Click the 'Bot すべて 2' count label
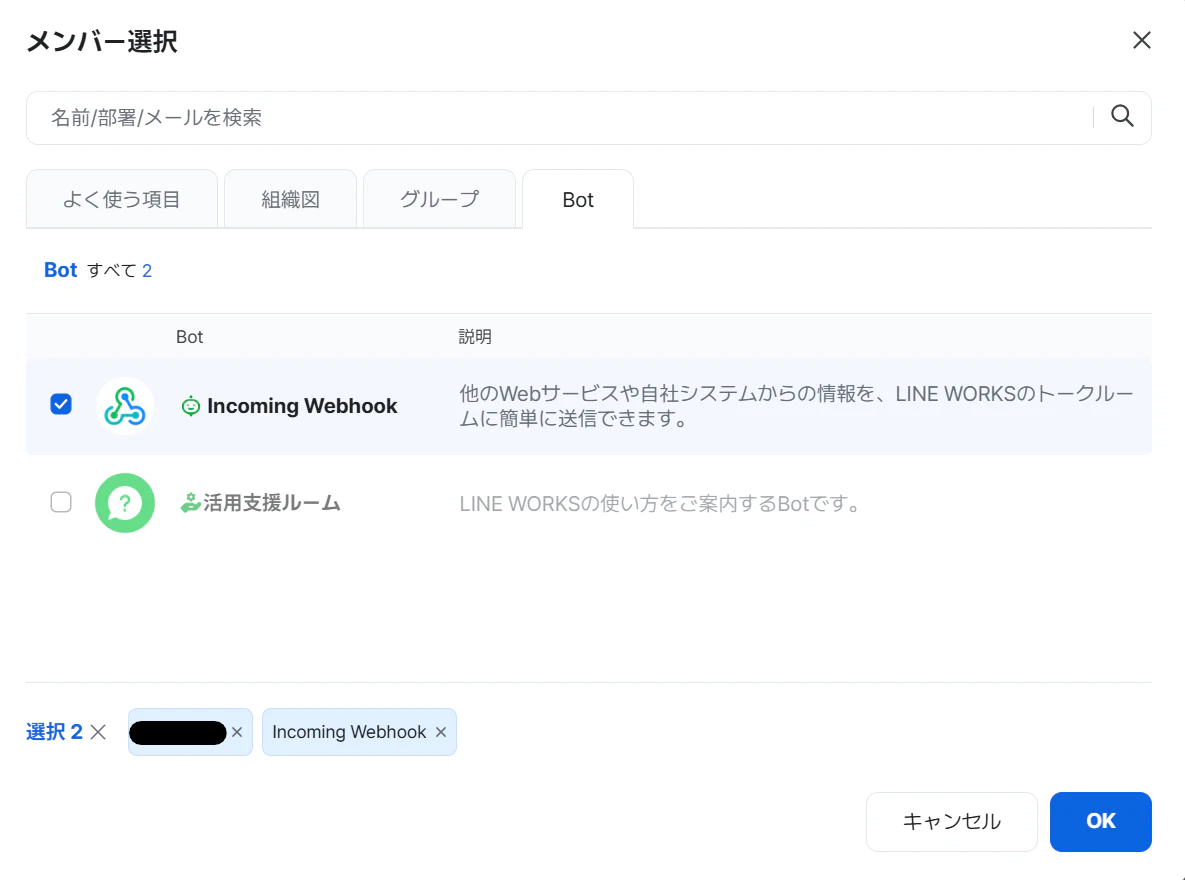 98,270
